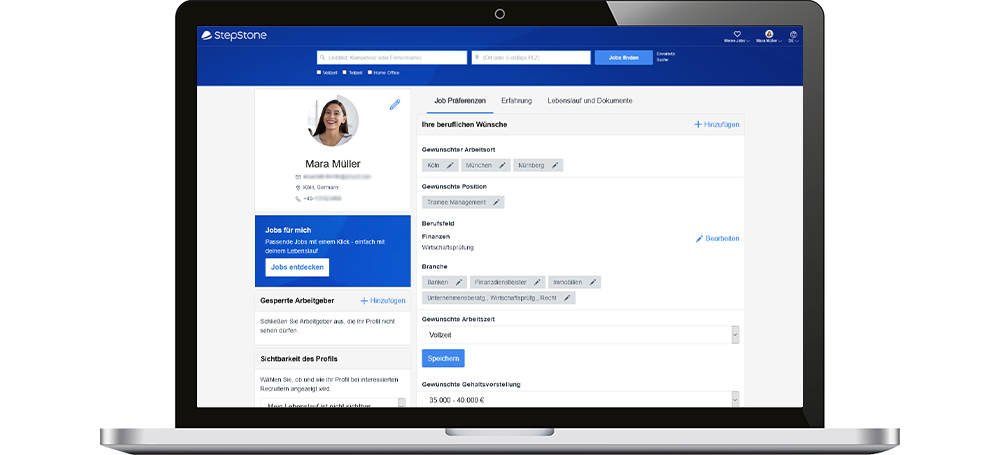Screen dimensions: 1000x455
Task: Click the pencil on the Nürnberg tag
Action: coord(555,165)
